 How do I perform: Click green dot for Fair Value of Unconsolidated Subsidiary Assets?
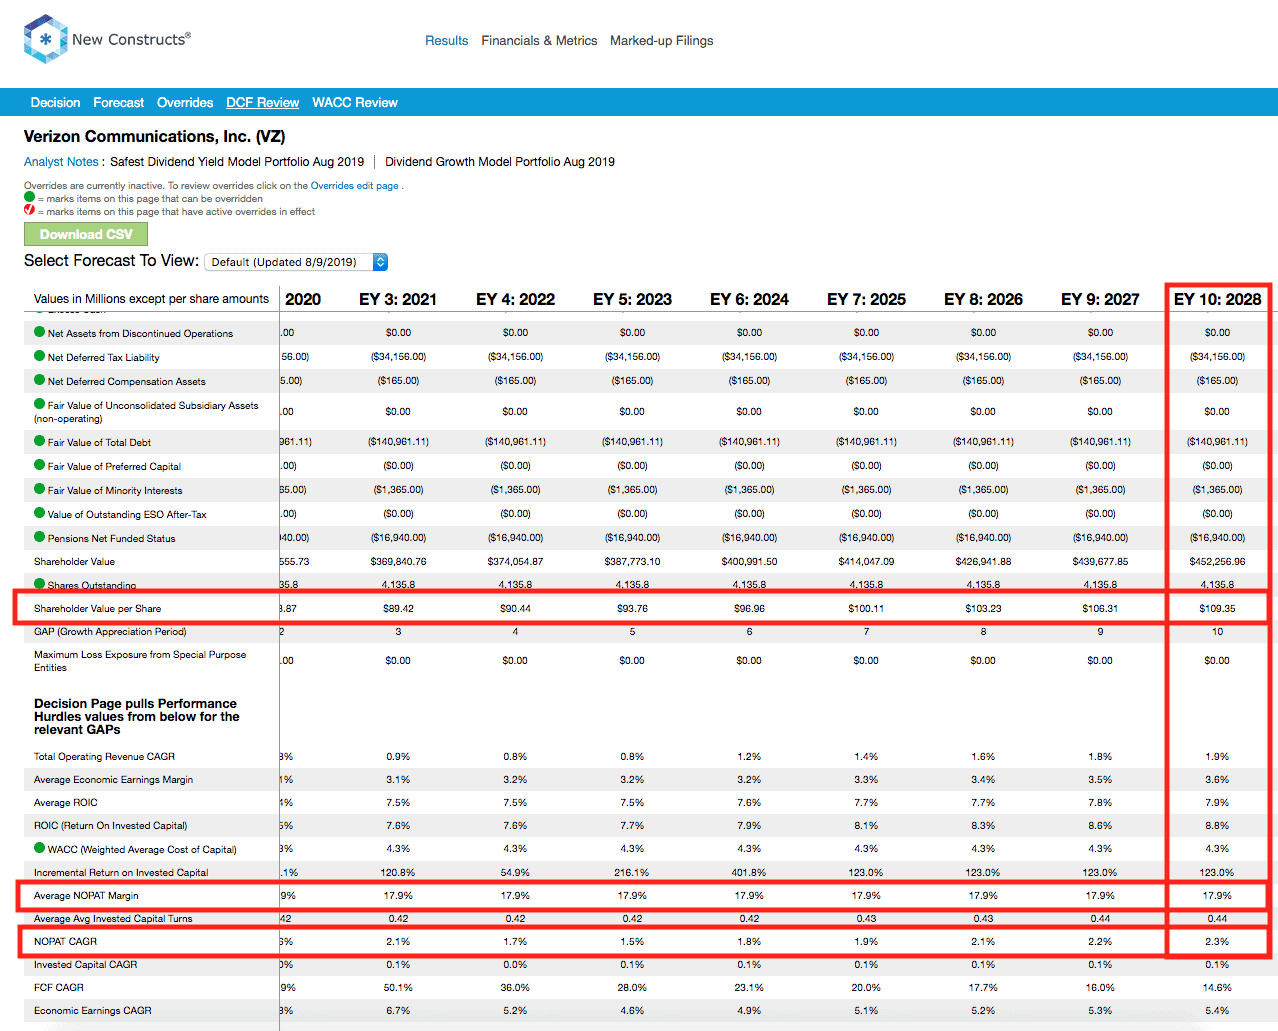point(40,404)
